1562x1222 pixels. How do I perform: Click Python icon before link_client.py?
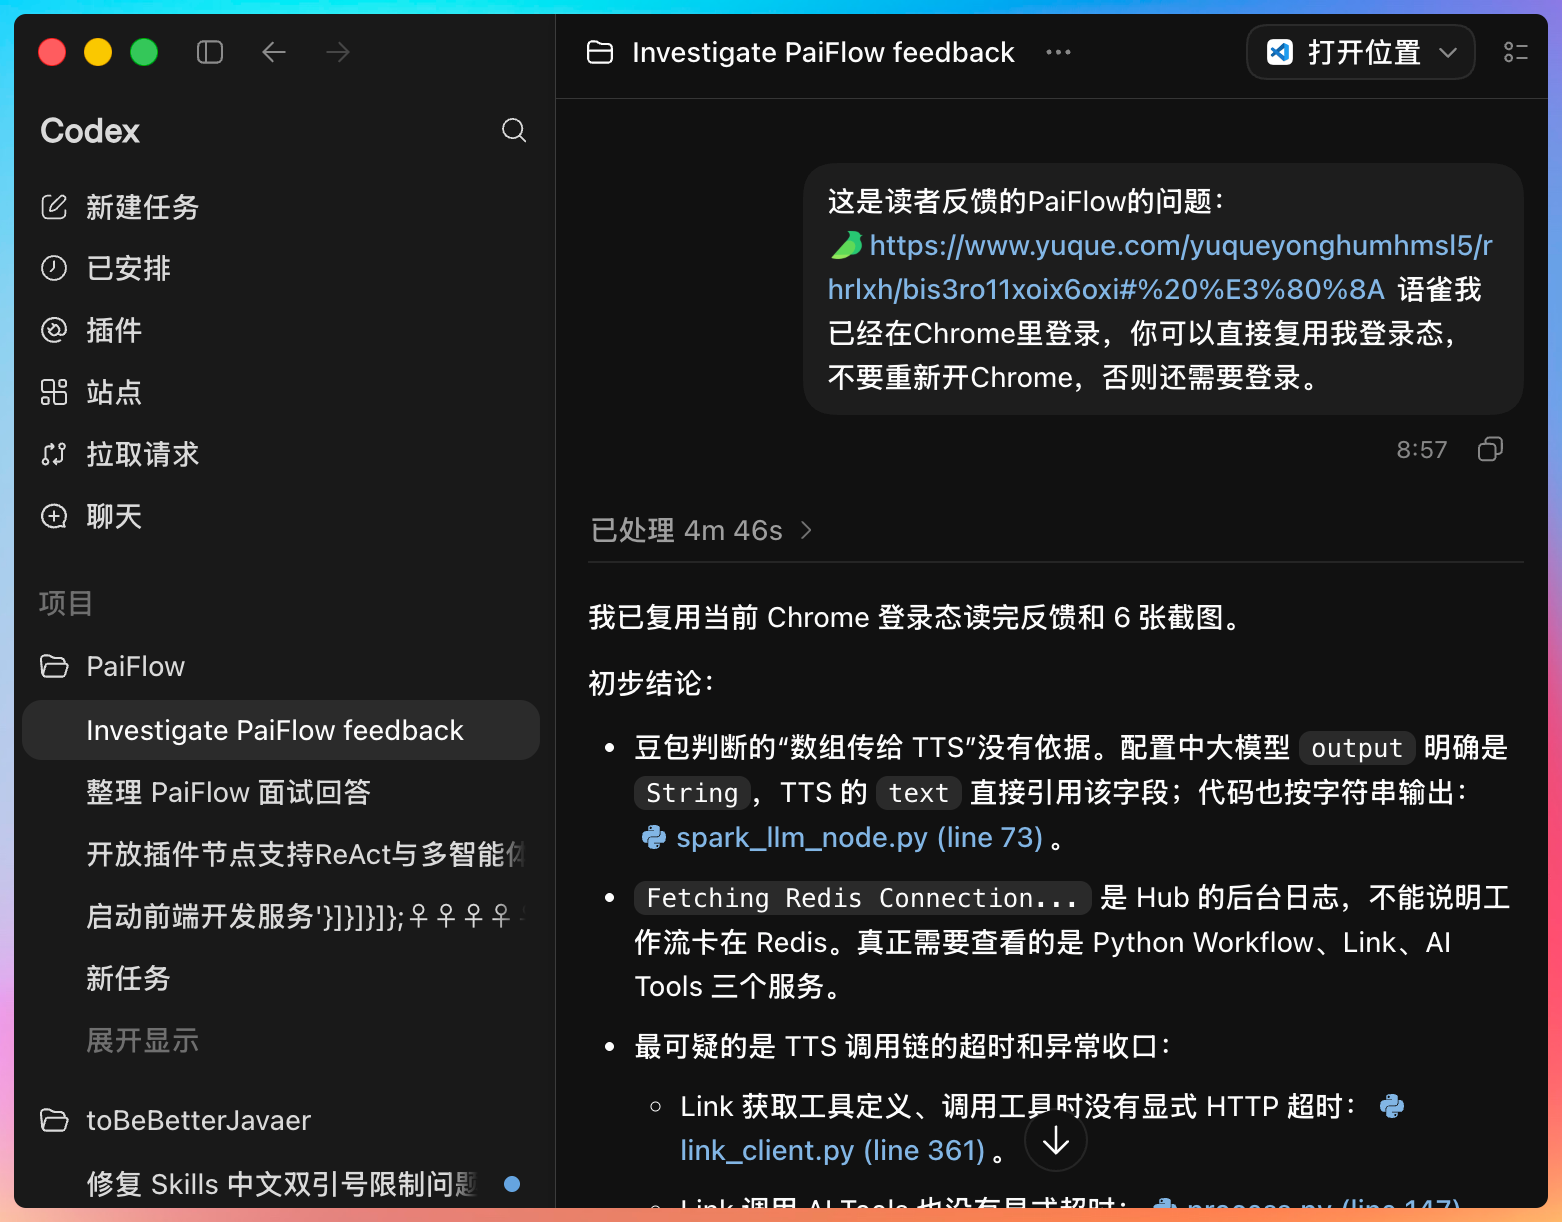click(1392, 1106)
